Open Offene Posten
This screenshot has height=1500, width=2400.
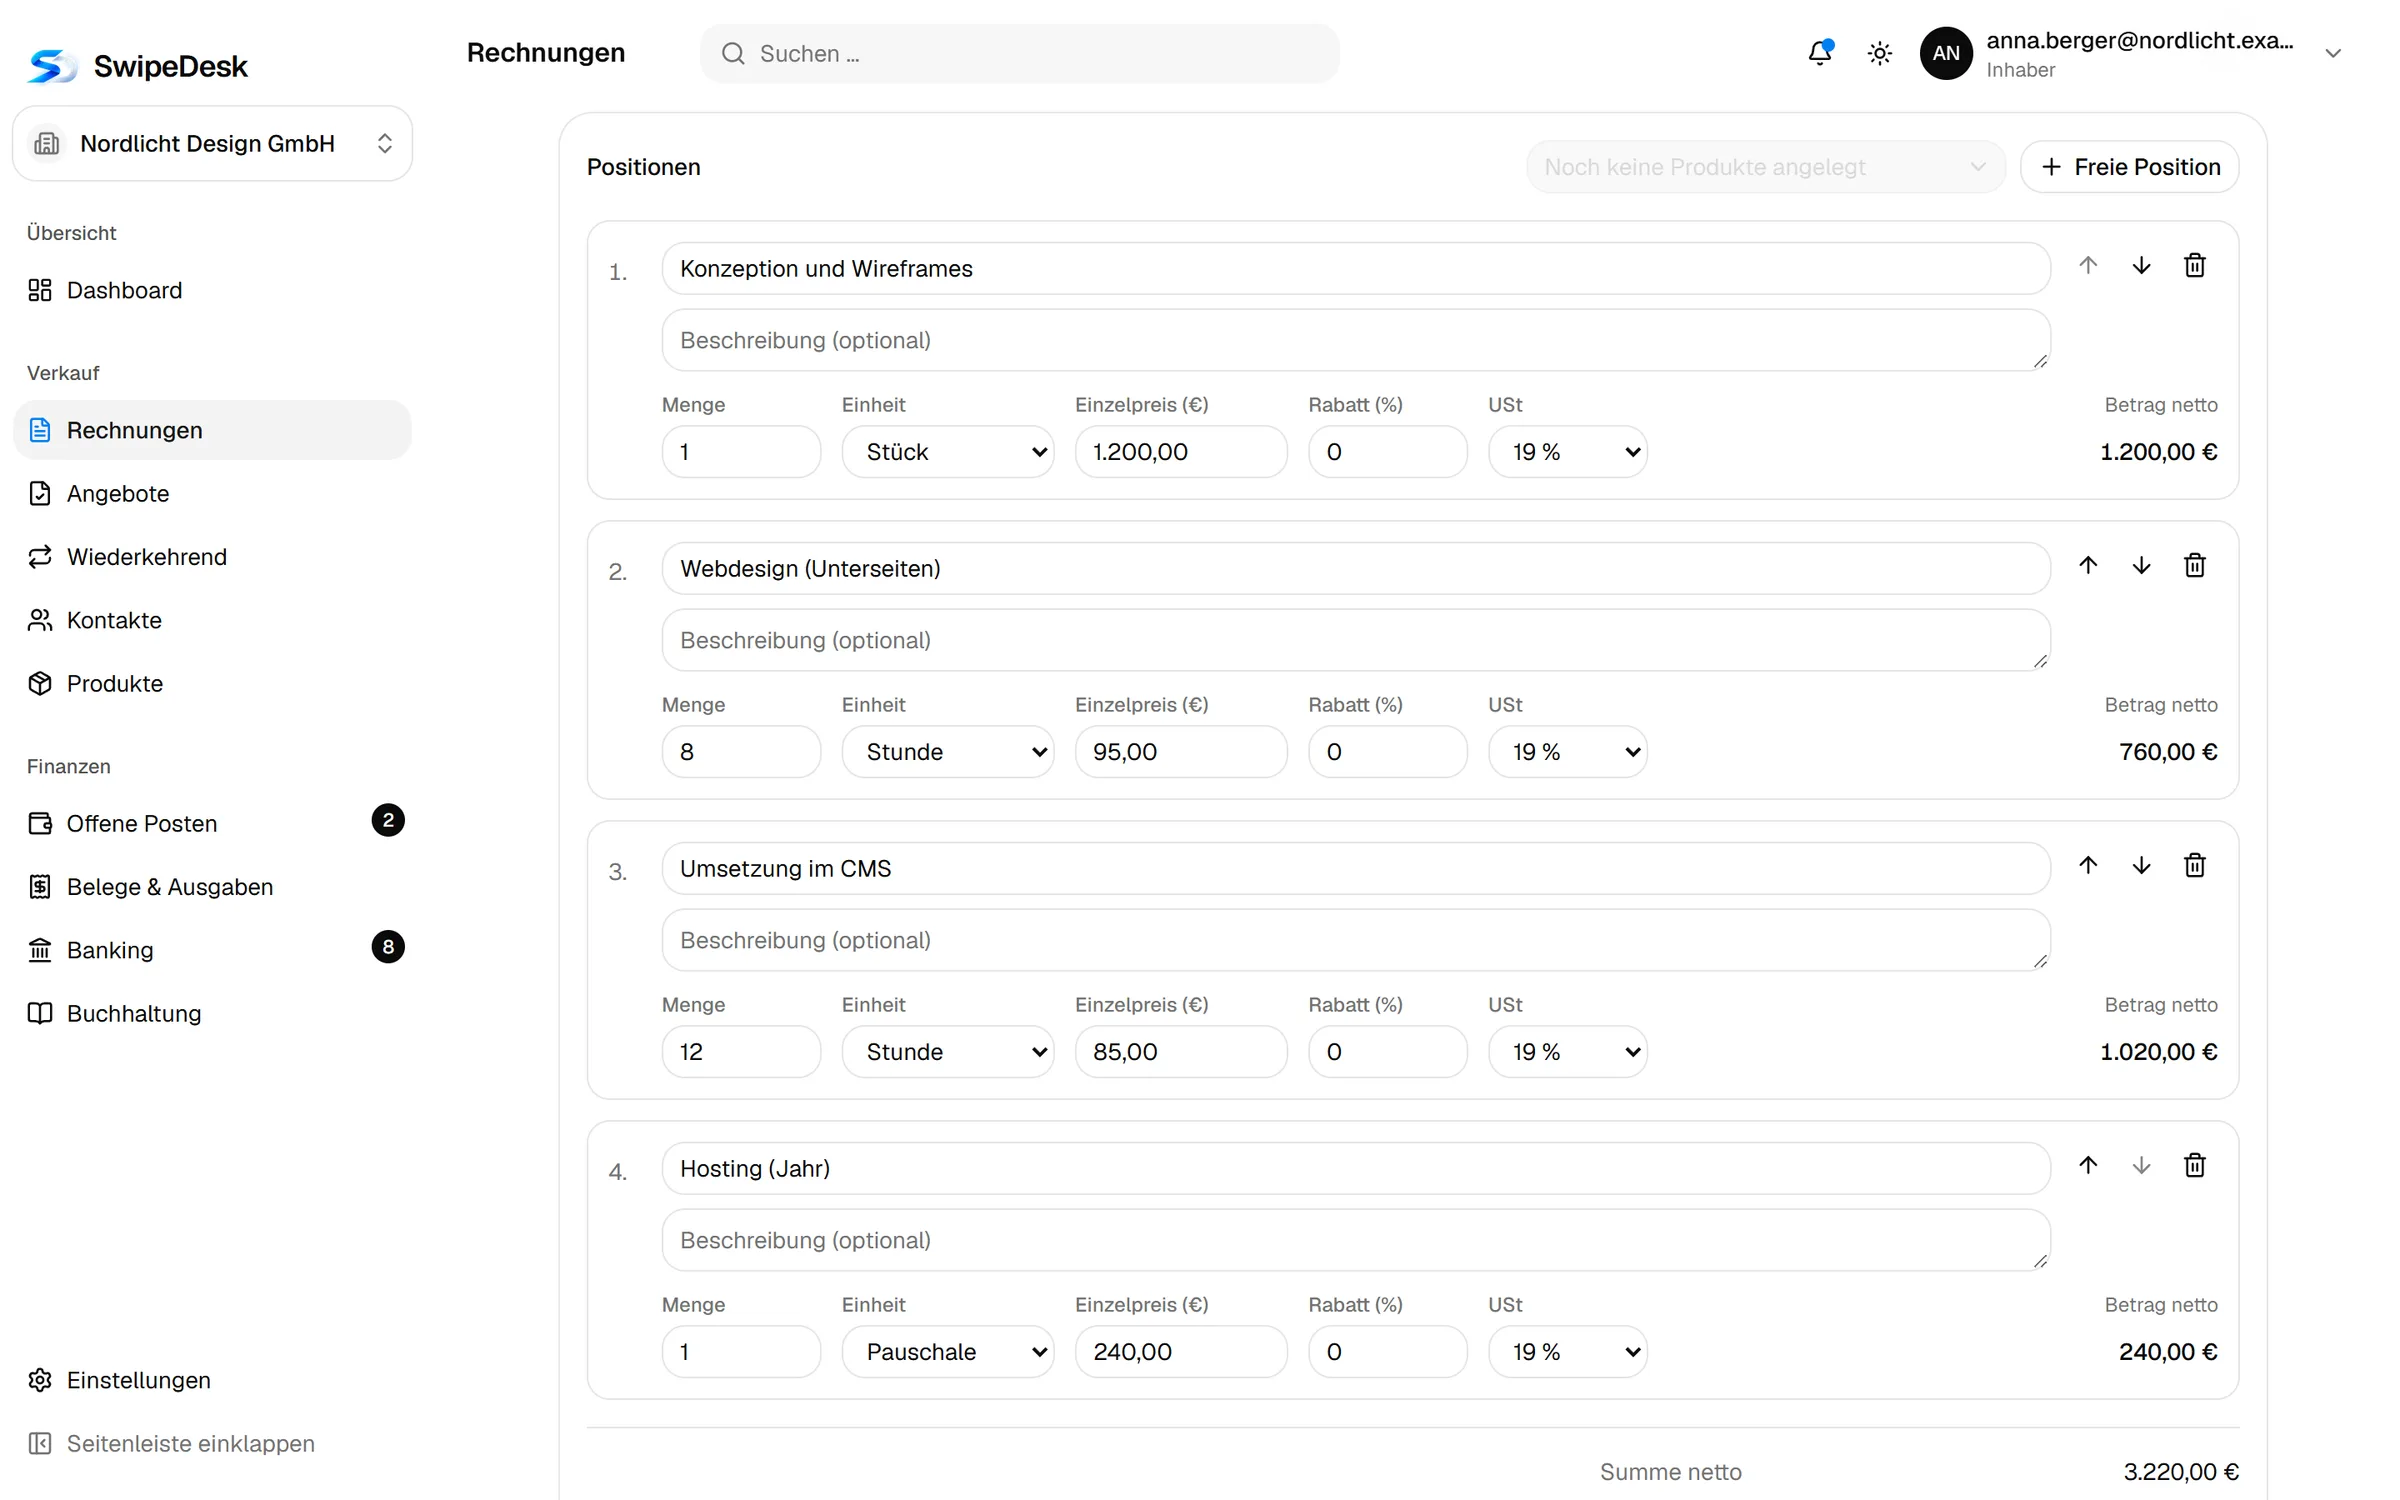[x=212, y=823]
